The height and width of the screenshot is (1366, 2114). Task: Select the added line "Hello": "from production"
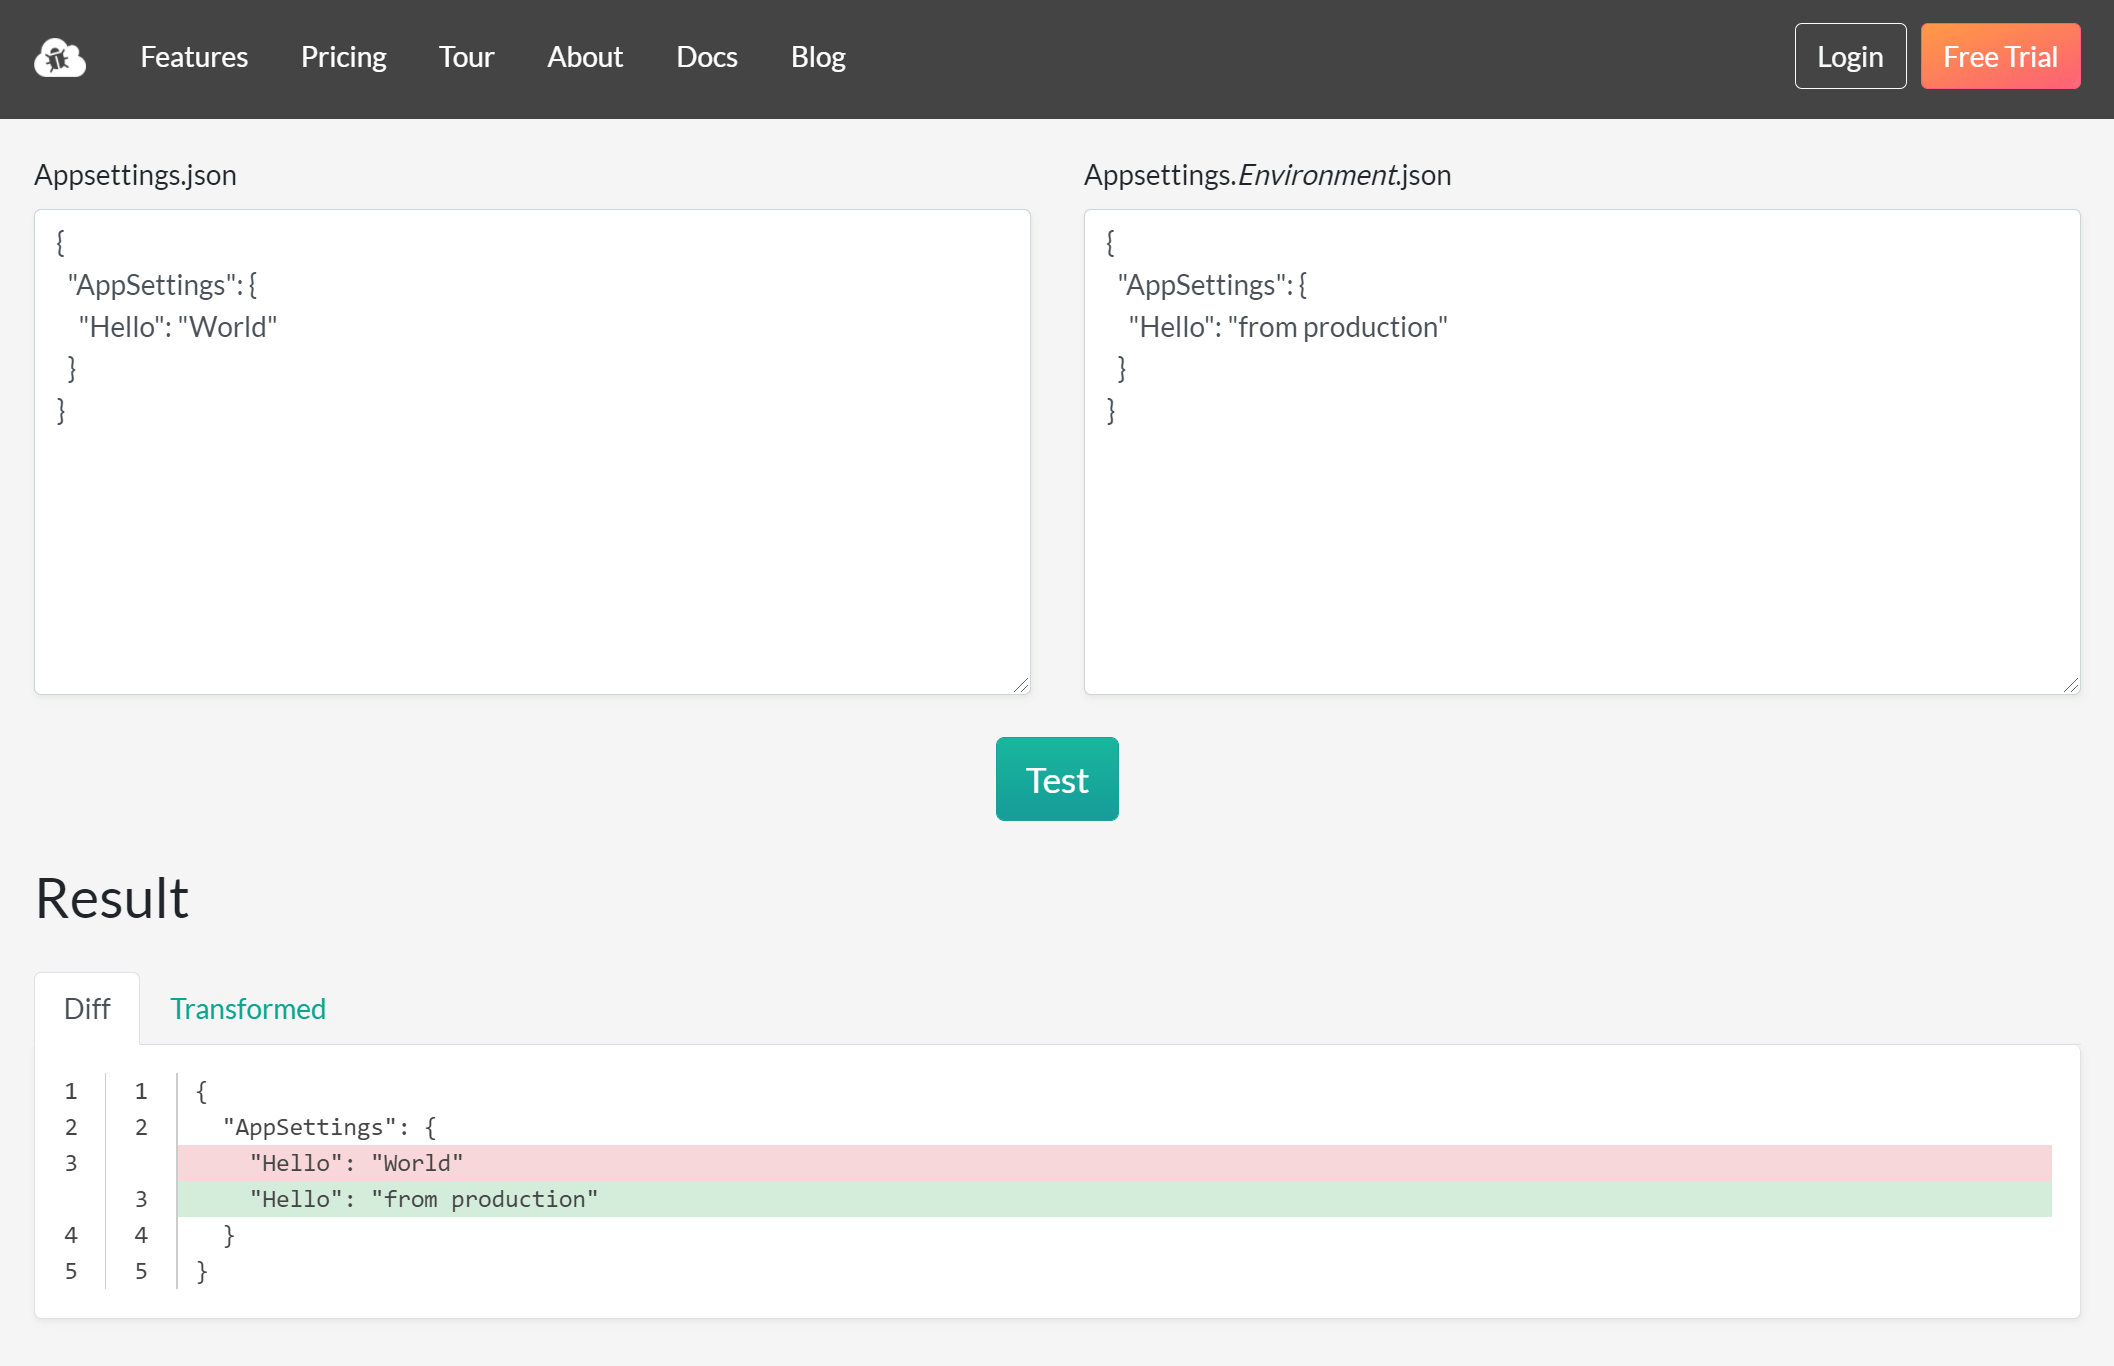424,1199
